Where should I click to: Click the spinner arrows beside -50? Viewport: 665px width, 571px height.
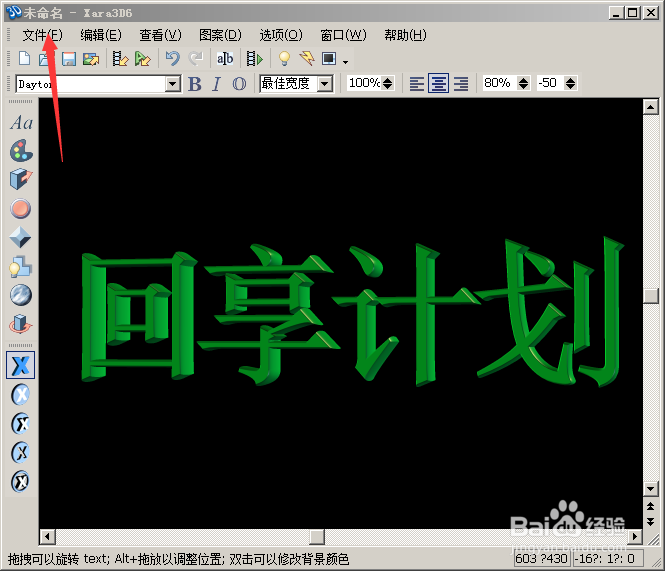click(x=570, y=83)
